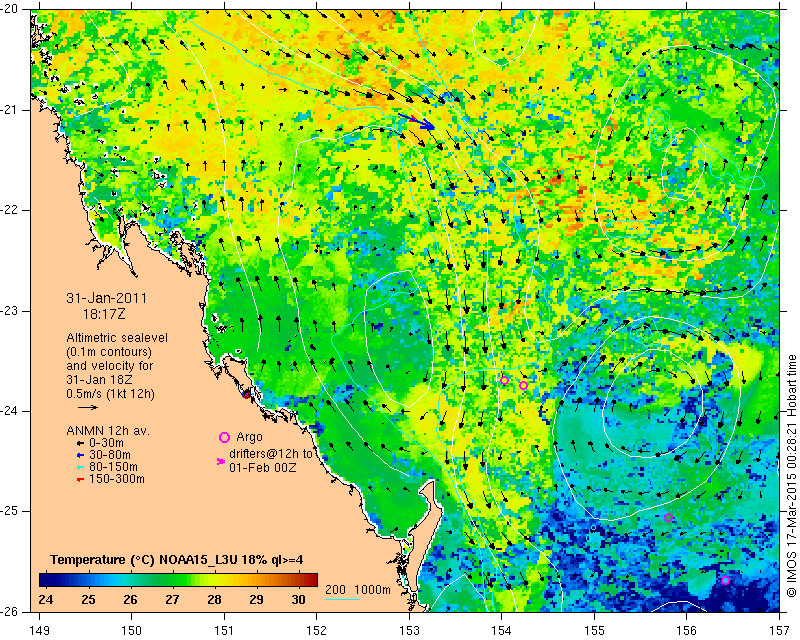The image size is (800, 640).
Task: Click the magenta Argo circle legend symbol
Action: (x=224, y=437)
